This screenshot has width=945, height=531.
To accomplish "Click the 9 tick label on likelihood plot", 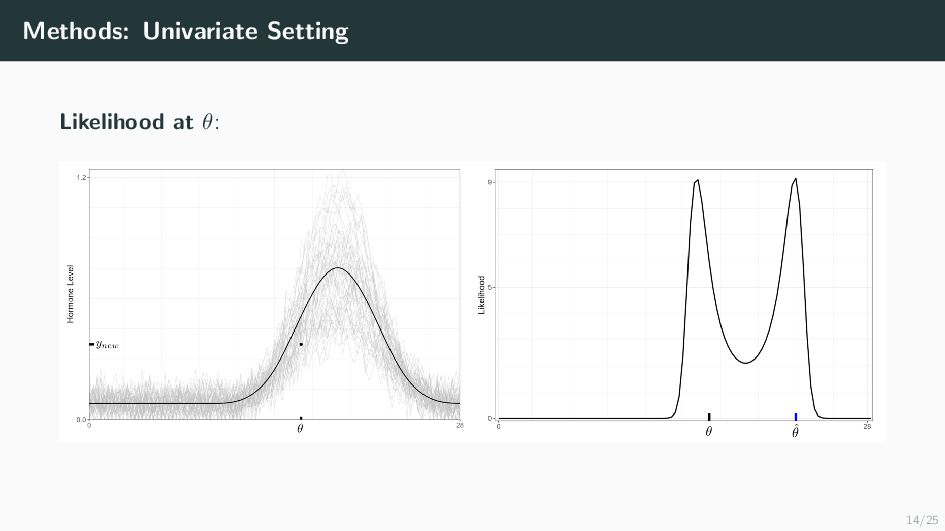I will click(x=489, y=182).
